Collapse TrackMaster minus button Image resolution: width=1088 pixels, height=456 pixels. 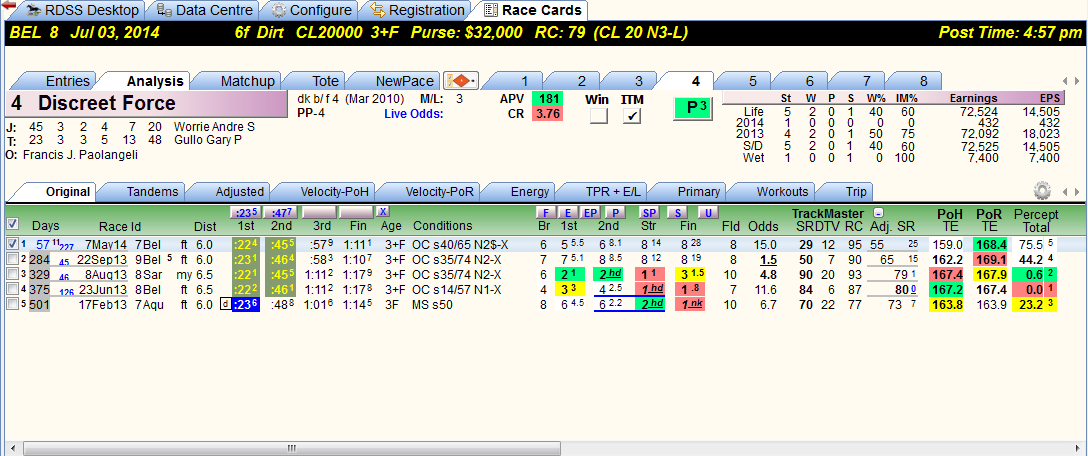click(878, 214)
